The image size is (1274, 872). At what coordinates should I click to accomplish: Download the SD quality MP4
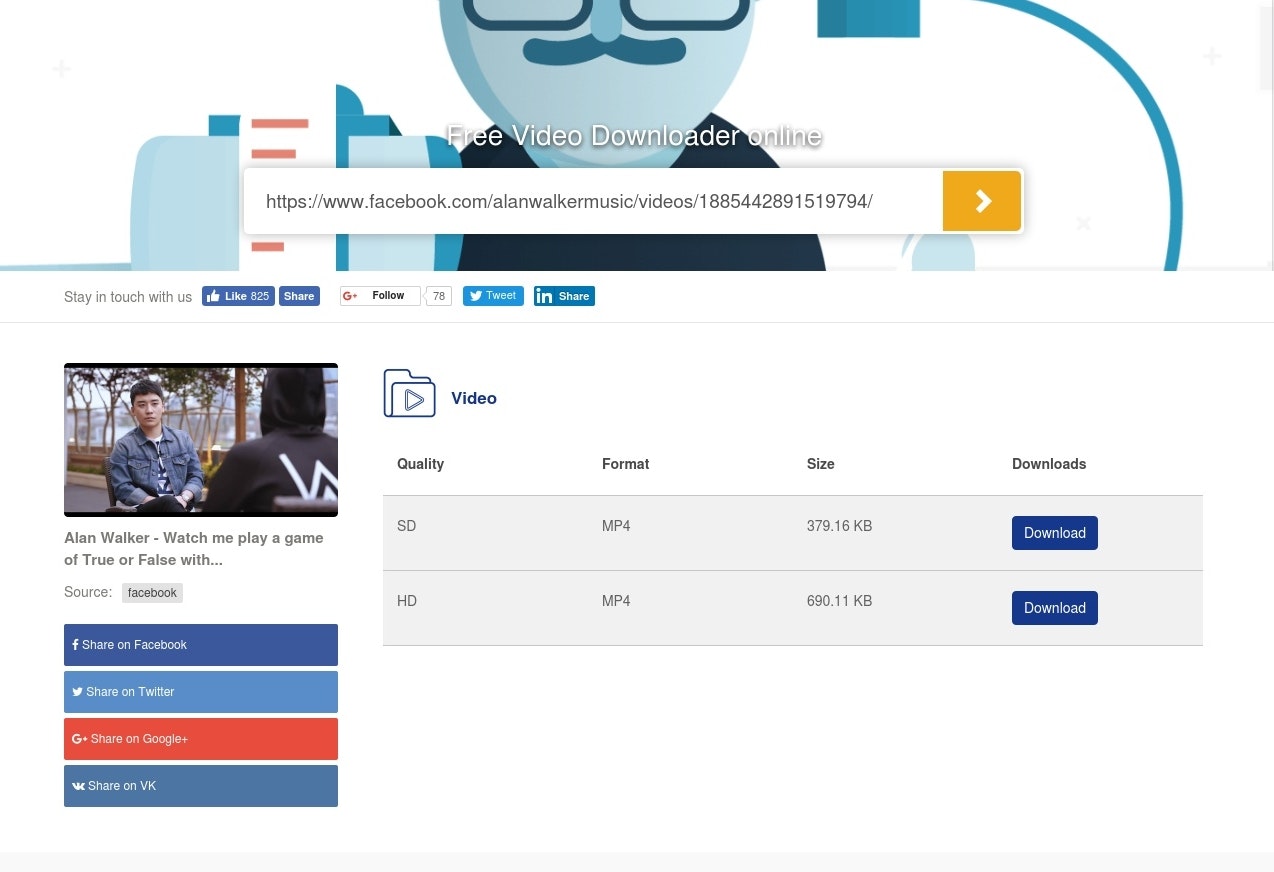point(1055,533)
